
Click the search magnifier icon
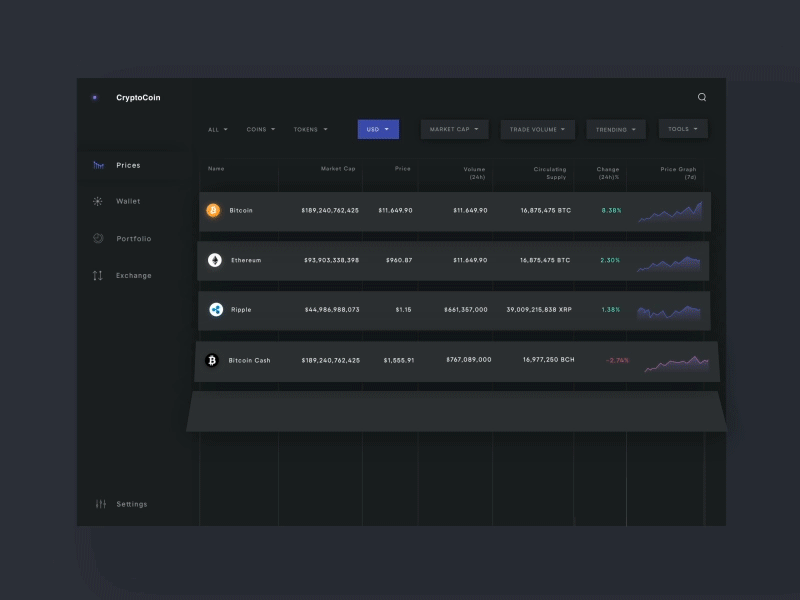point(702,97)
